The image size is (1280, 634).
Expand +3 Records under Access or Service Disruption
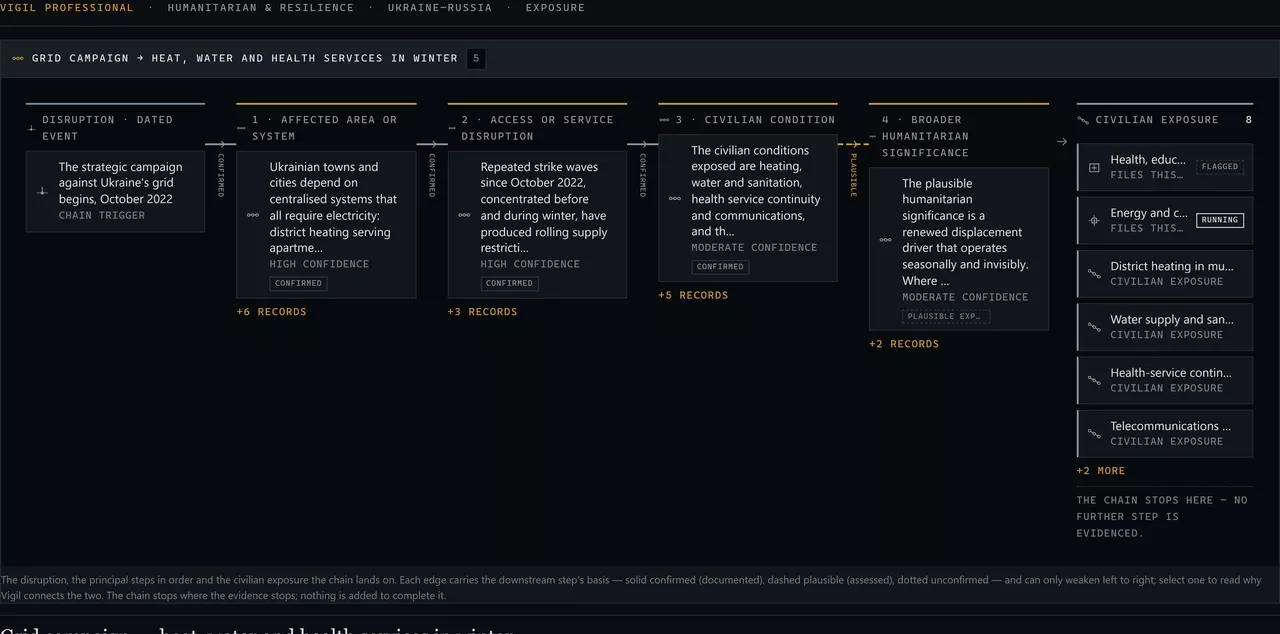pos(483,312)
